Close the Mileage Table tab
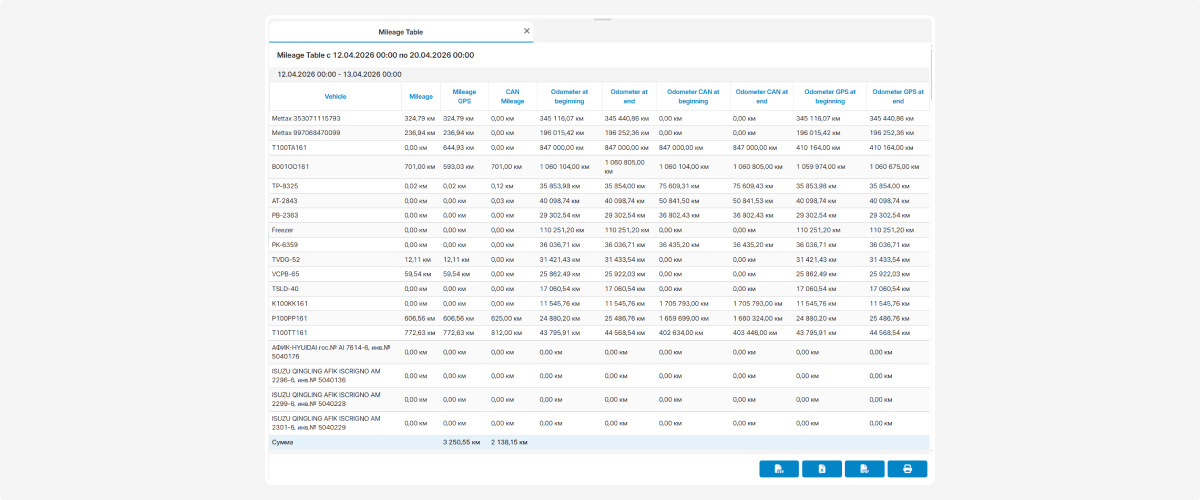This screenshot has width=1200, height=500. coord(527,31)
